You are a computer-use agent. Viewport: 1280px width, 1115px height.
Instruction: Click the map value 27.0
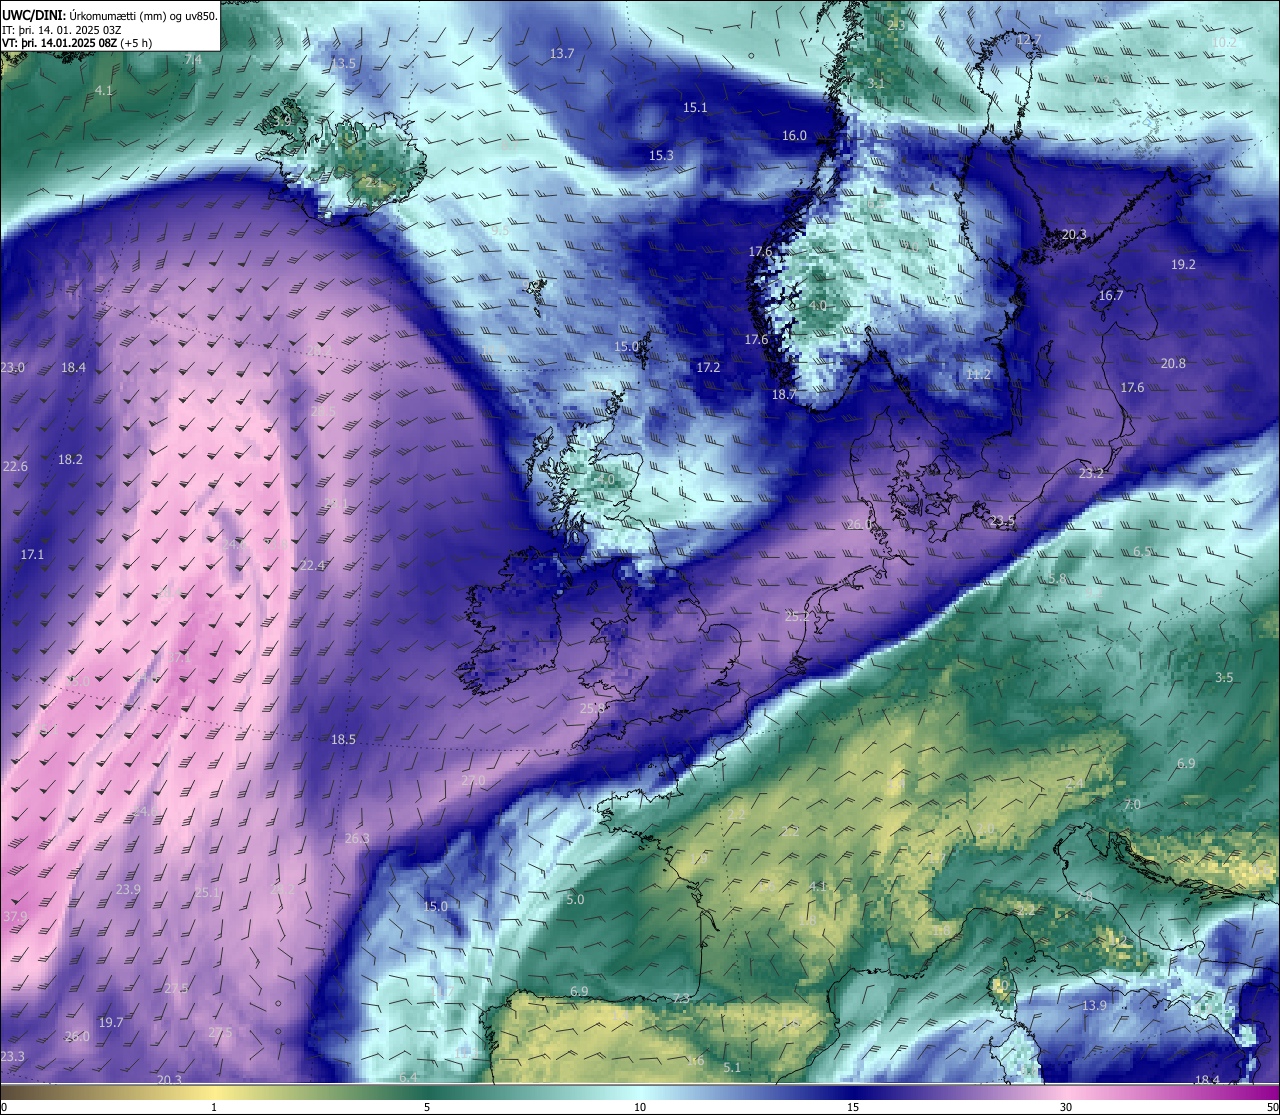(473, 780)
